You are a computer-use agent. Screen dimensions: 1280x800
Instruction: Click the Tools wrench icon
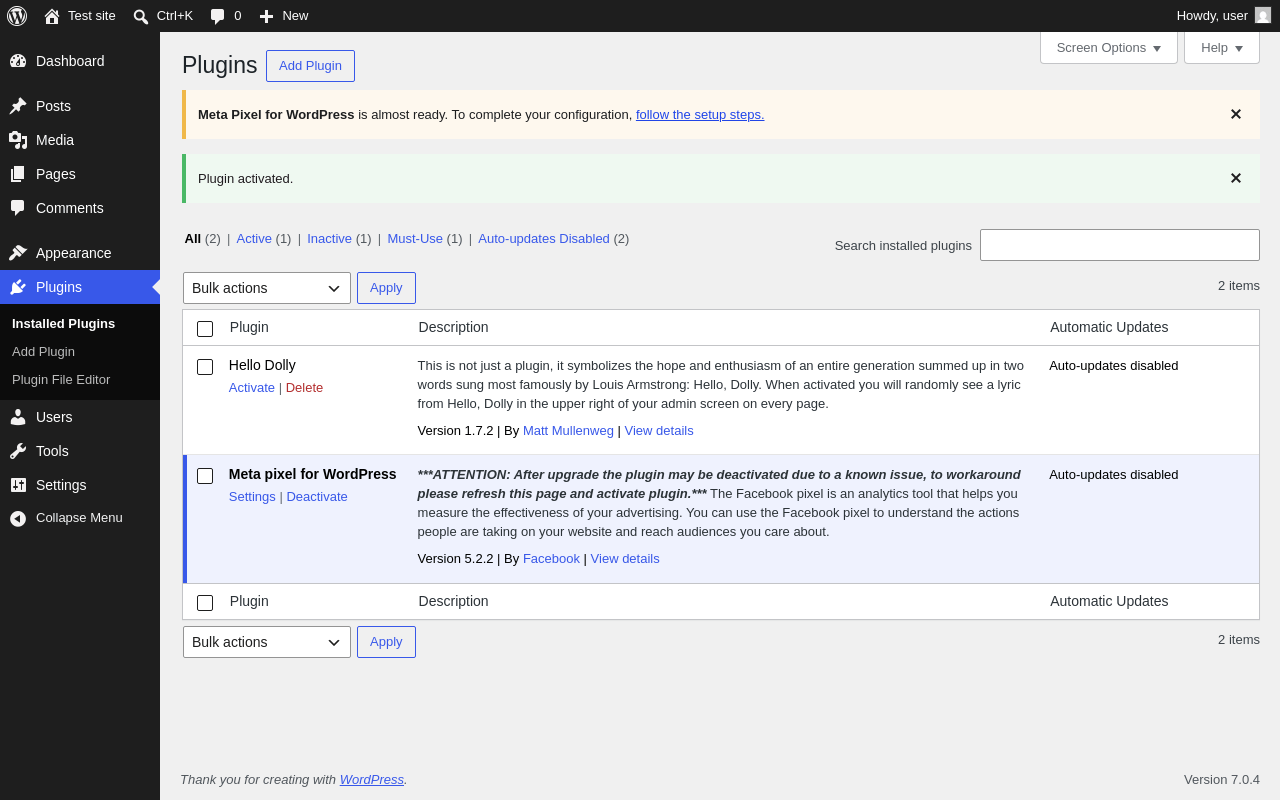click(x=18, y=451)
